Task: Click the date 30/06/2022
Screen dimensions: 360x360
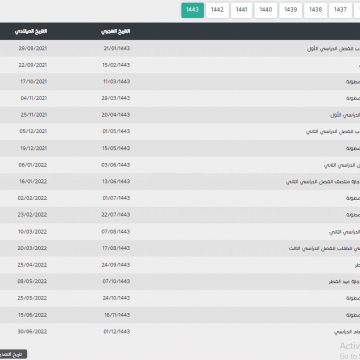Action: (32, 332)
